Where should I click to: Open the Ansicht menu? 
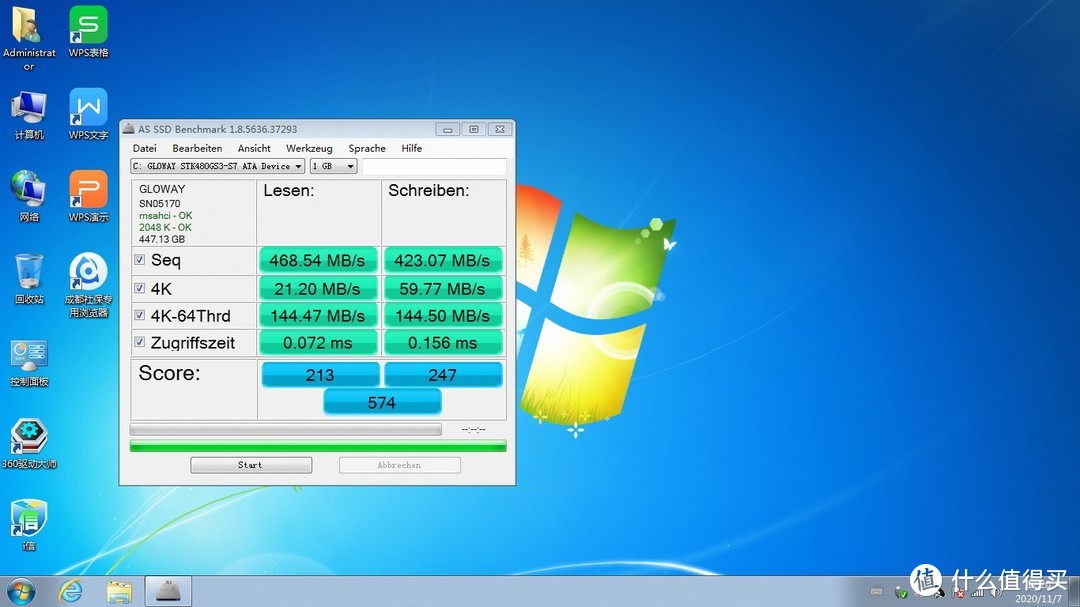click(254, 148)
